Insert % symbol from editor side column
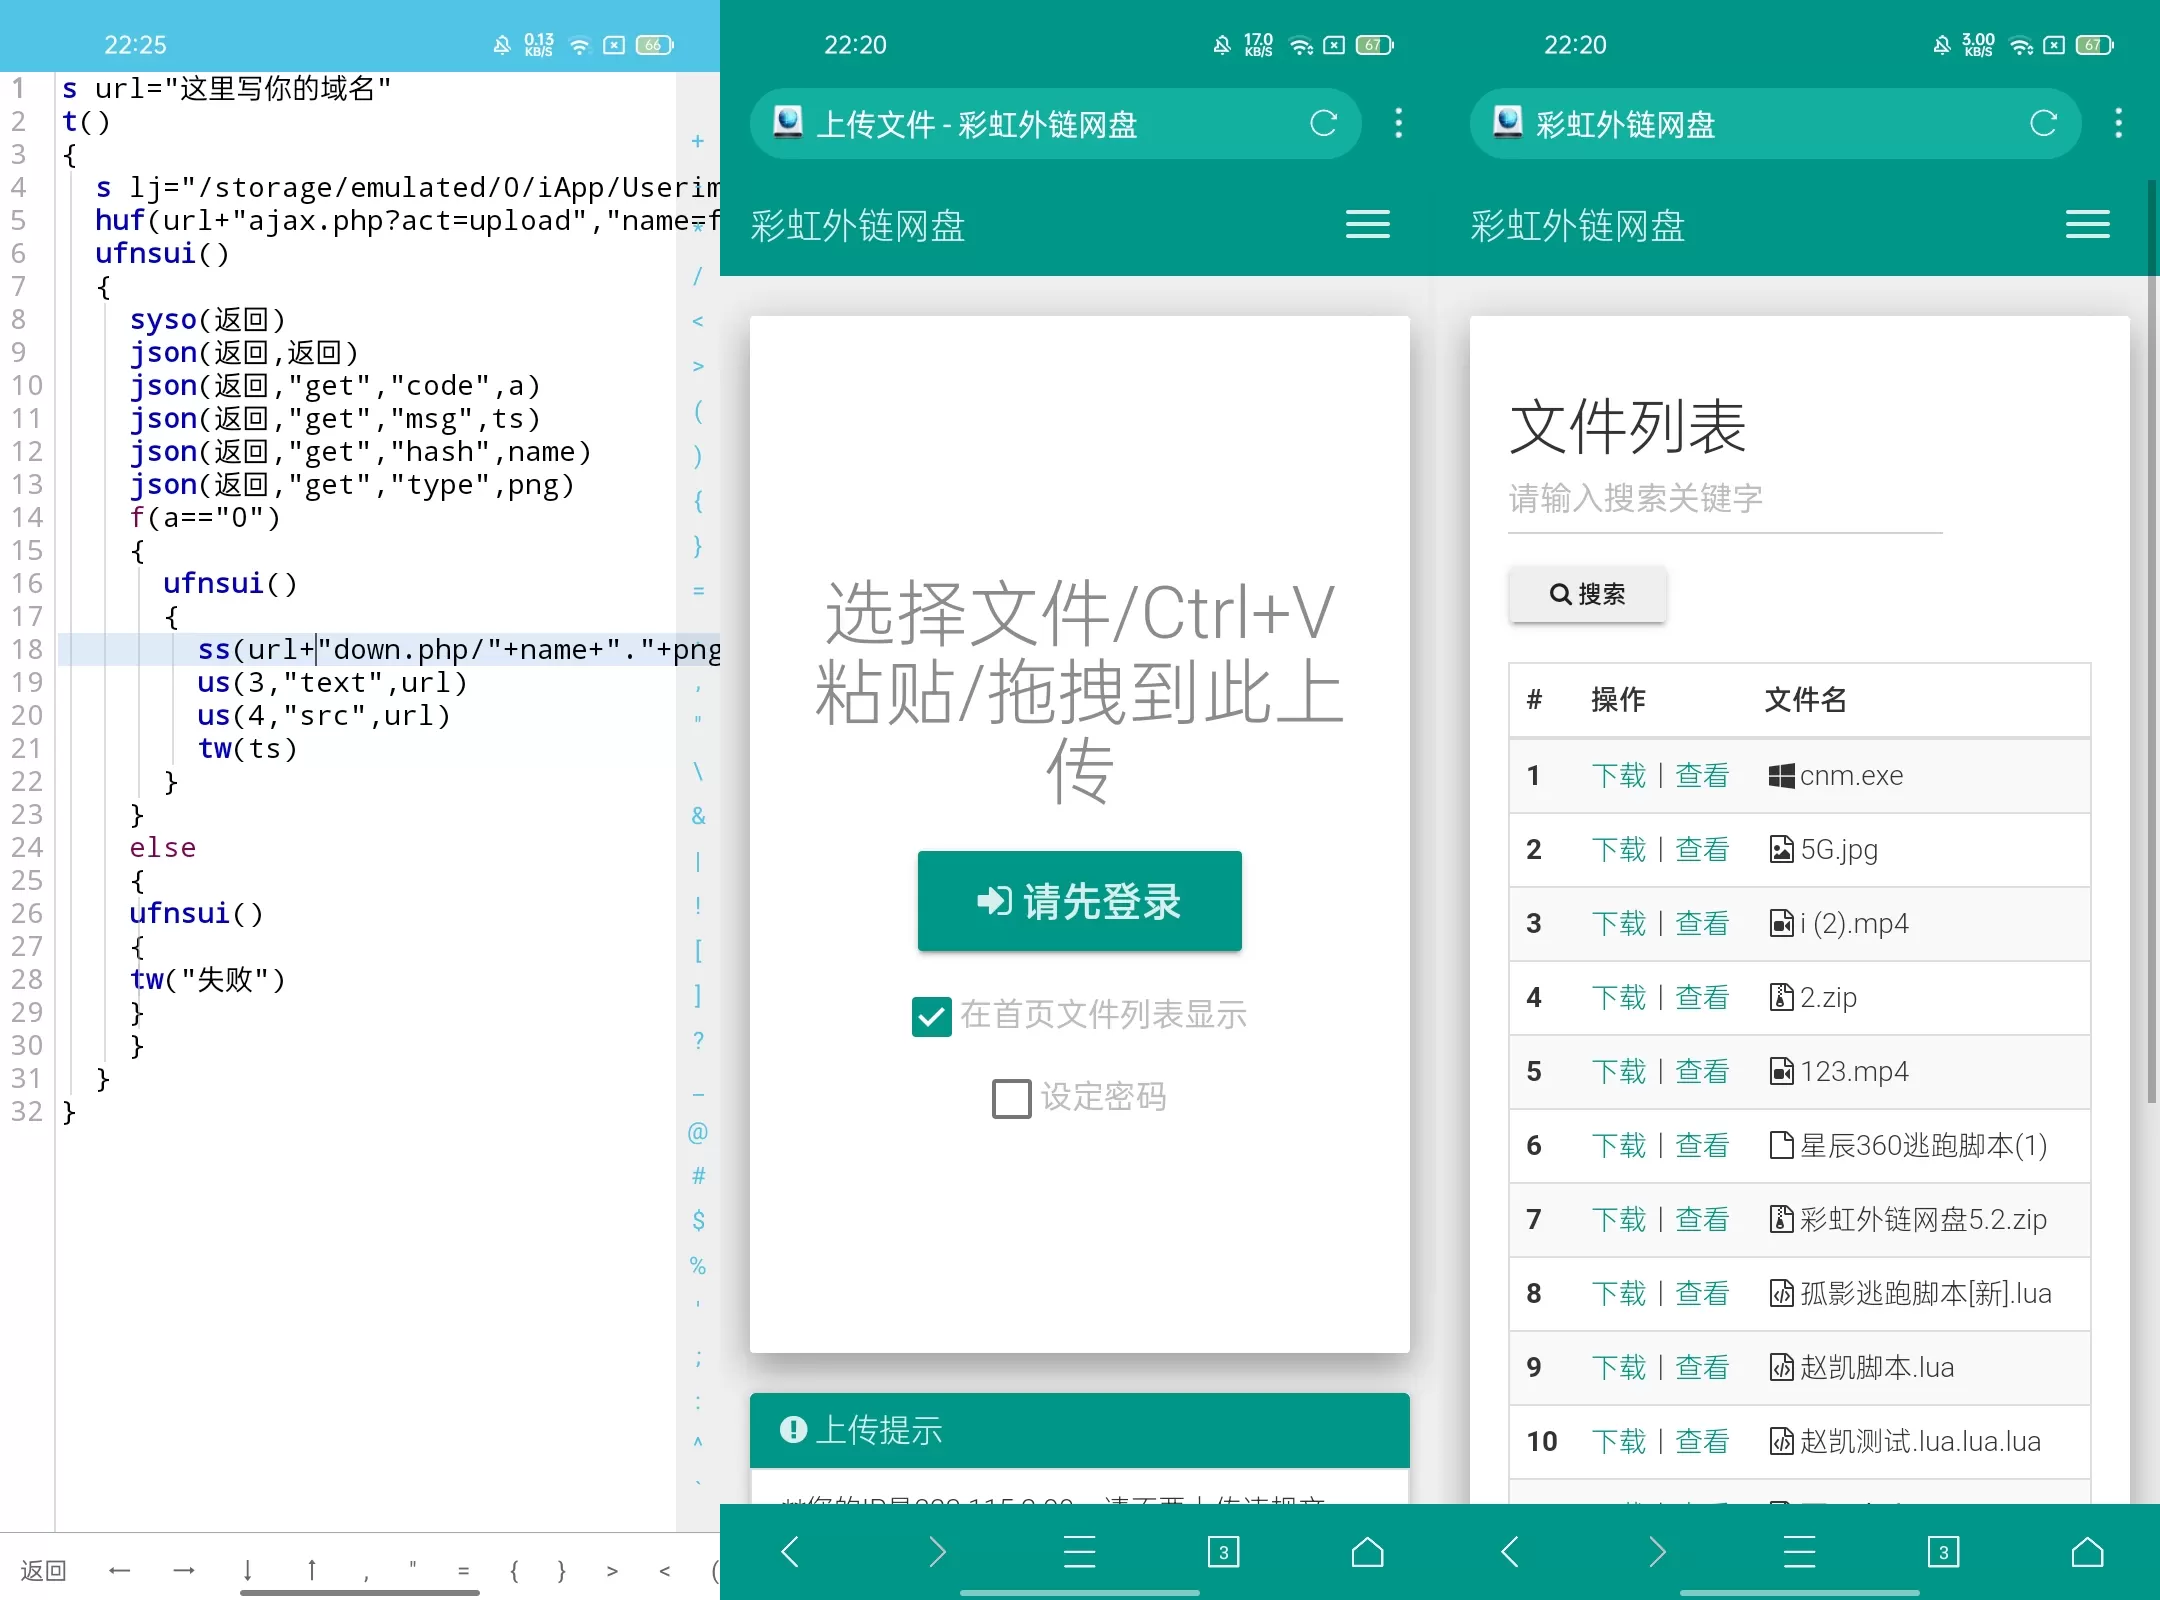This screenshot has width=2160, height=1600. click(x=698, y=1266)
